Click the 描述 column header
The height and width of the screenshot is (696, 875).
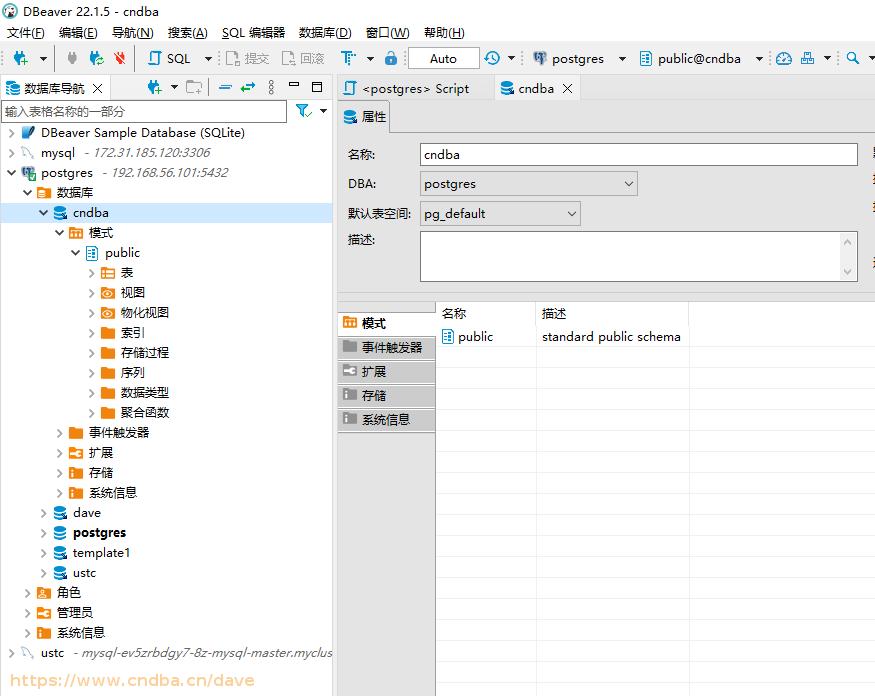pyautogui.click(x=612, y=314)
